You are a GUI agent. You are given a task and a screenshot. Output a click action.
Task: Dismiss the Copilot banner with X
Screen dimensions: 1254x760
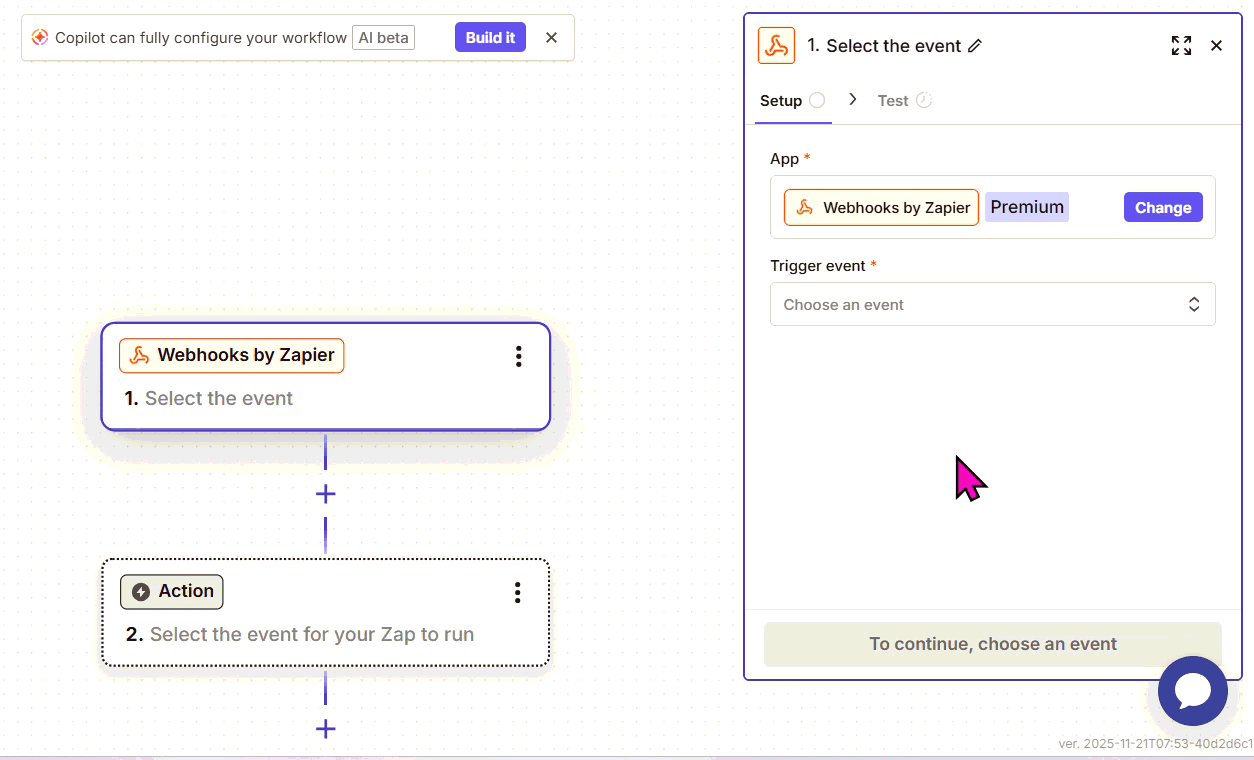(x=551, y=38)
